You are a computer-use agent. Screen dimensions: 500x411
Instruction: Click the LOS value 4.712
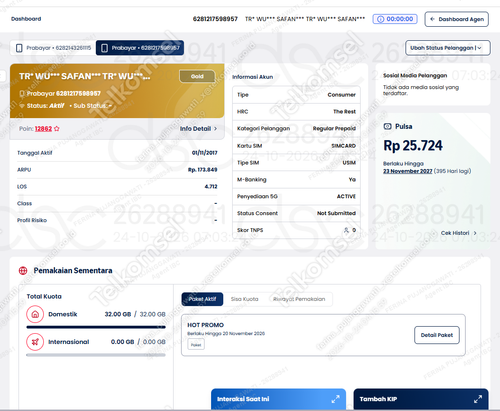[211, 186]
